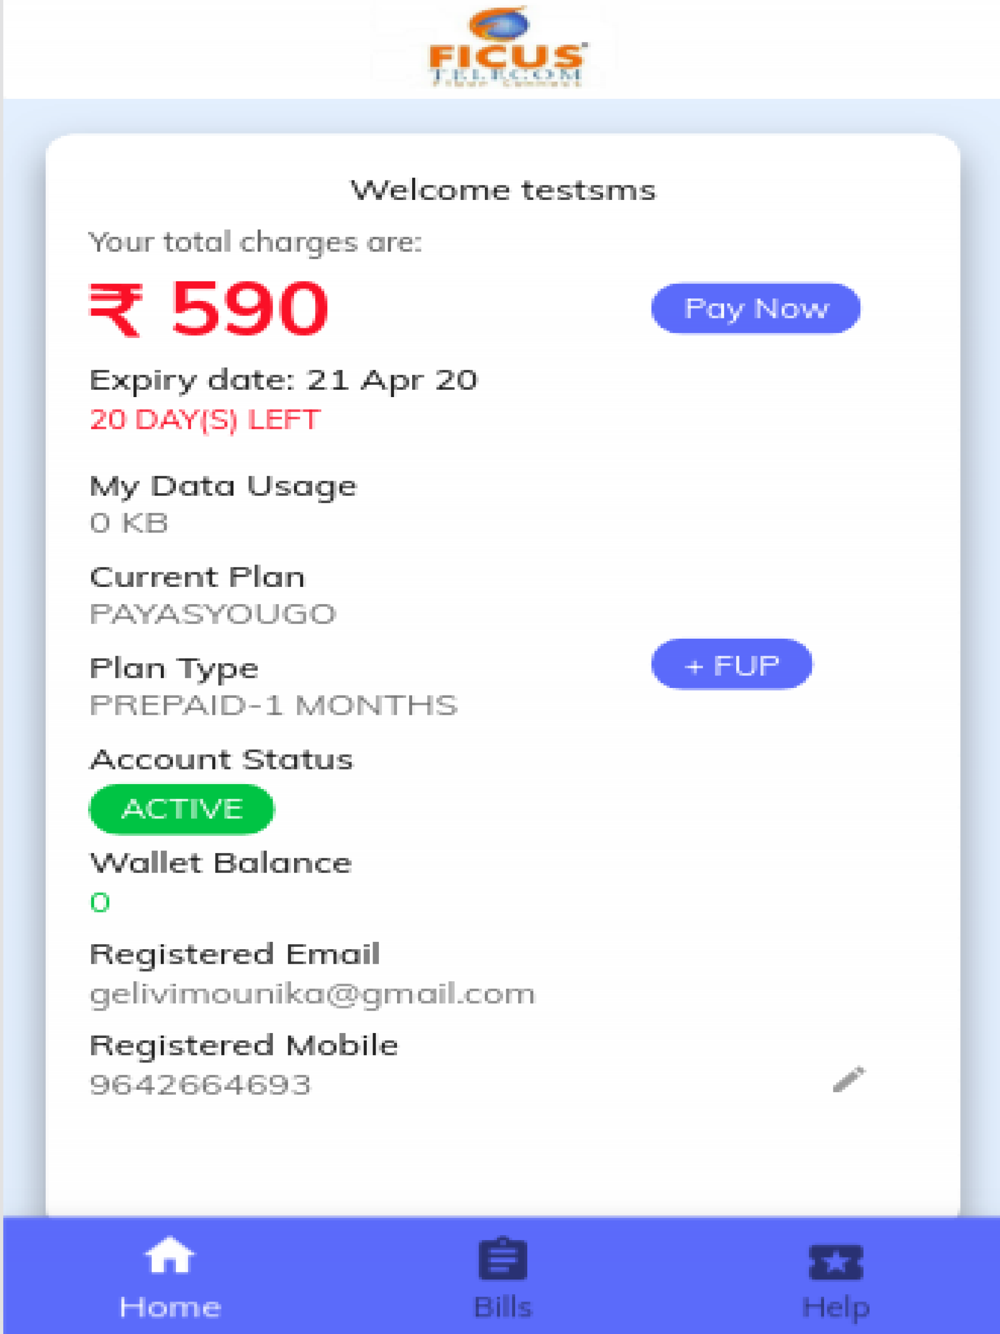Edit registered mobile with pencil icon
Viewport: 1000px width, 1334px height.
(849, 1079)
